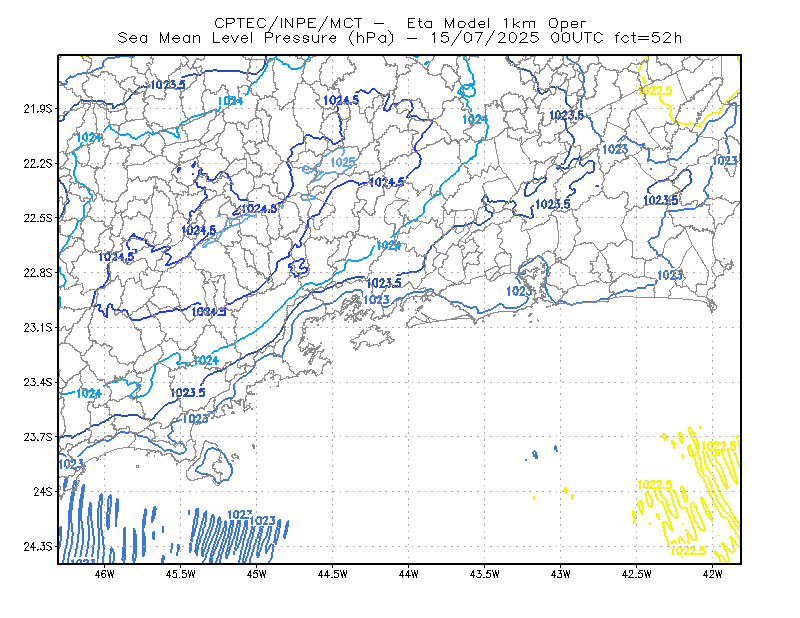Click the 22.8S latitude axis label
Image resolution: width=800 pixels, height=618 pixels.
[x=38, y=273]
